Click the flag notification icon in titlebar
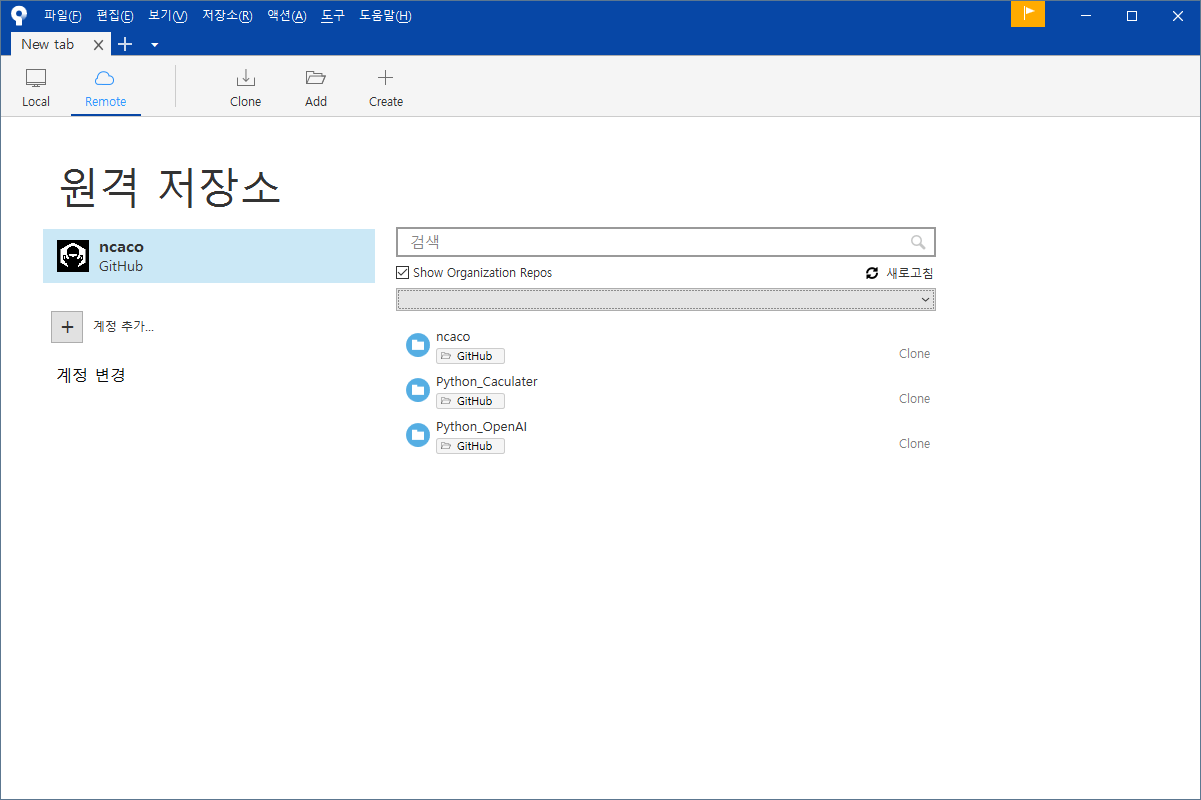Viewport: 1201px width, 800px height. pos(1027,15)
